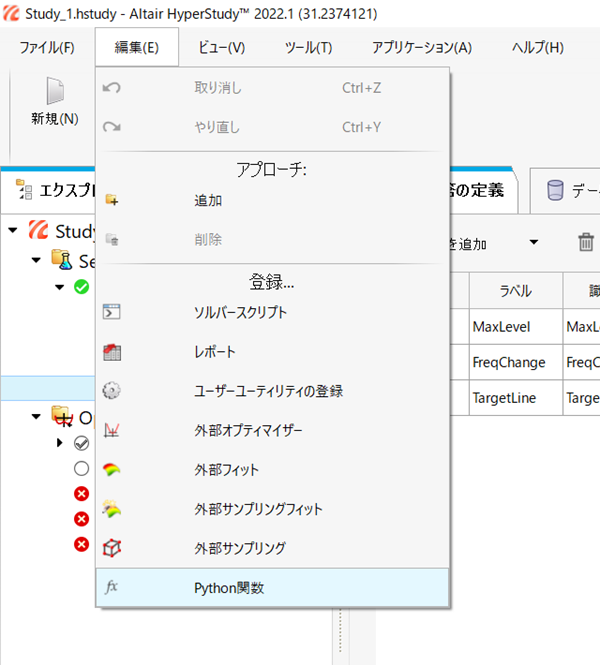600x665 pixels.
Task: Select the FreqChange label cell
Action: [516, 362]
